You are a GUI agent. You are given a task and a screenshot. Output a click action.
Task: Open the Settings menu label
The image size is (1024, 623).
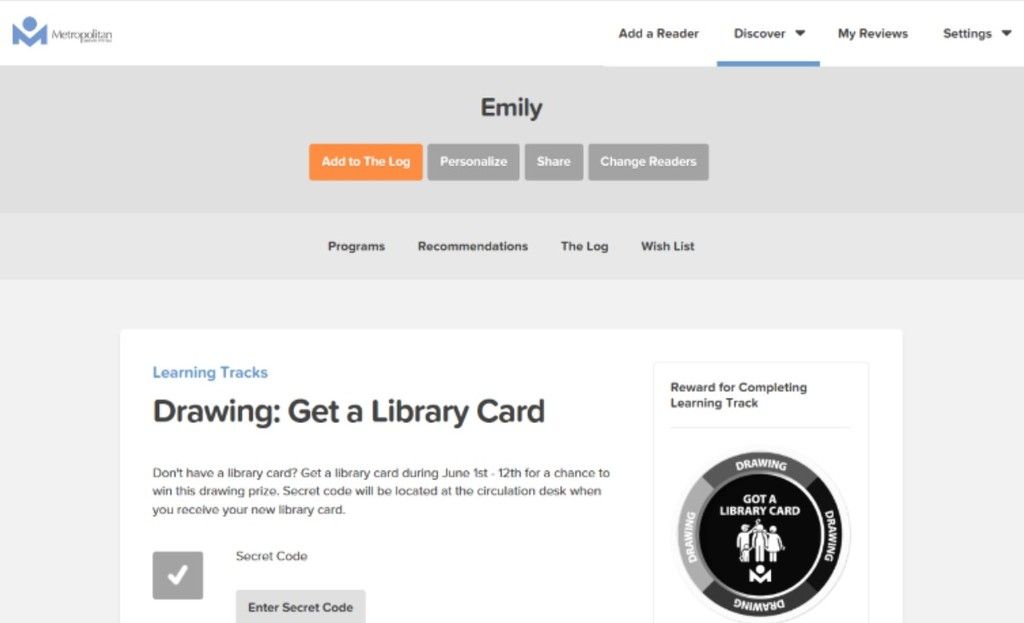967,33
